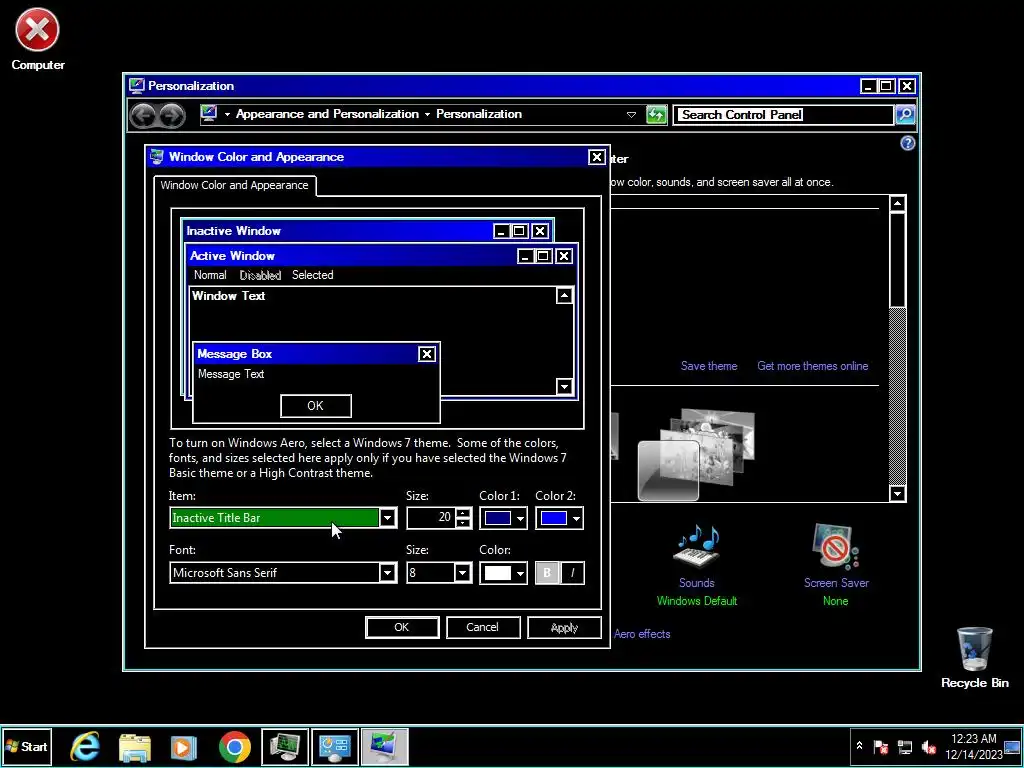Image resolution: width=1024 pixels, height=768 pixels.
Task: Increase the item Size spinner value
Action: point(463,513)
